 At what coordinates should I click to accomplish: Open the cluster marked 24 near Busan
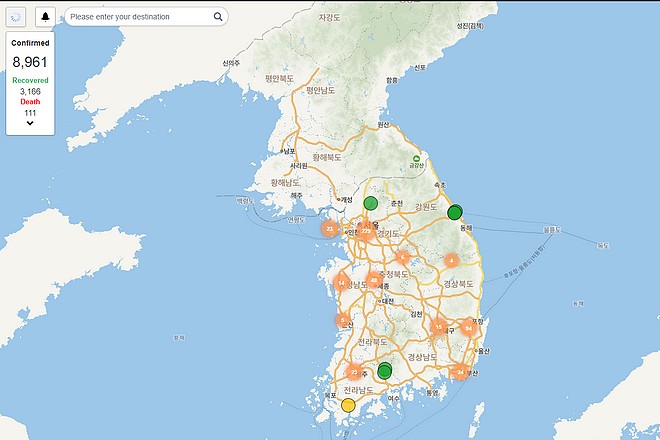[x=459, y=372]
